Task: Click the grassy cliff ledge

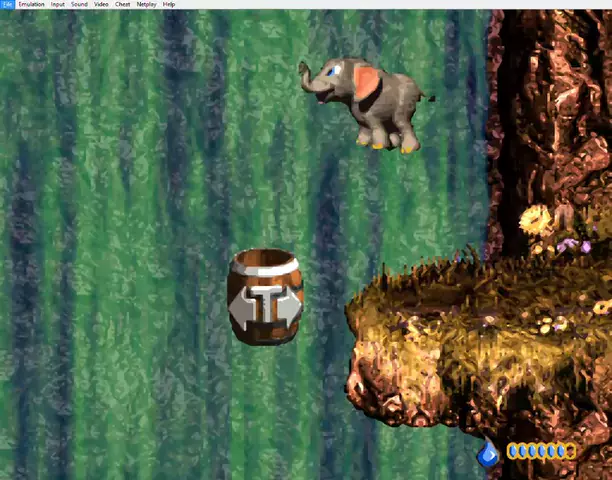Action: click(x=480, y=310)
